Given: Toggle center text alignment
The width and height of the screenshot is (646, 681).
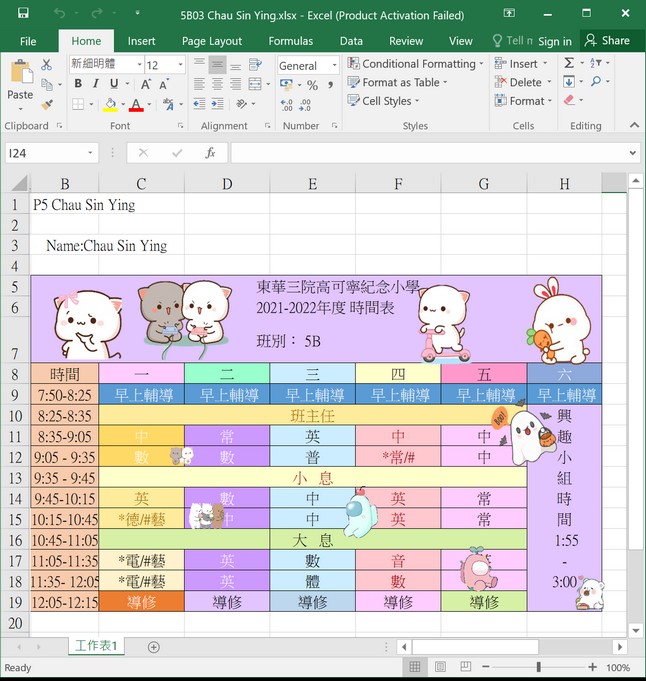Looking at the screenshot, I should click(218, 84).
